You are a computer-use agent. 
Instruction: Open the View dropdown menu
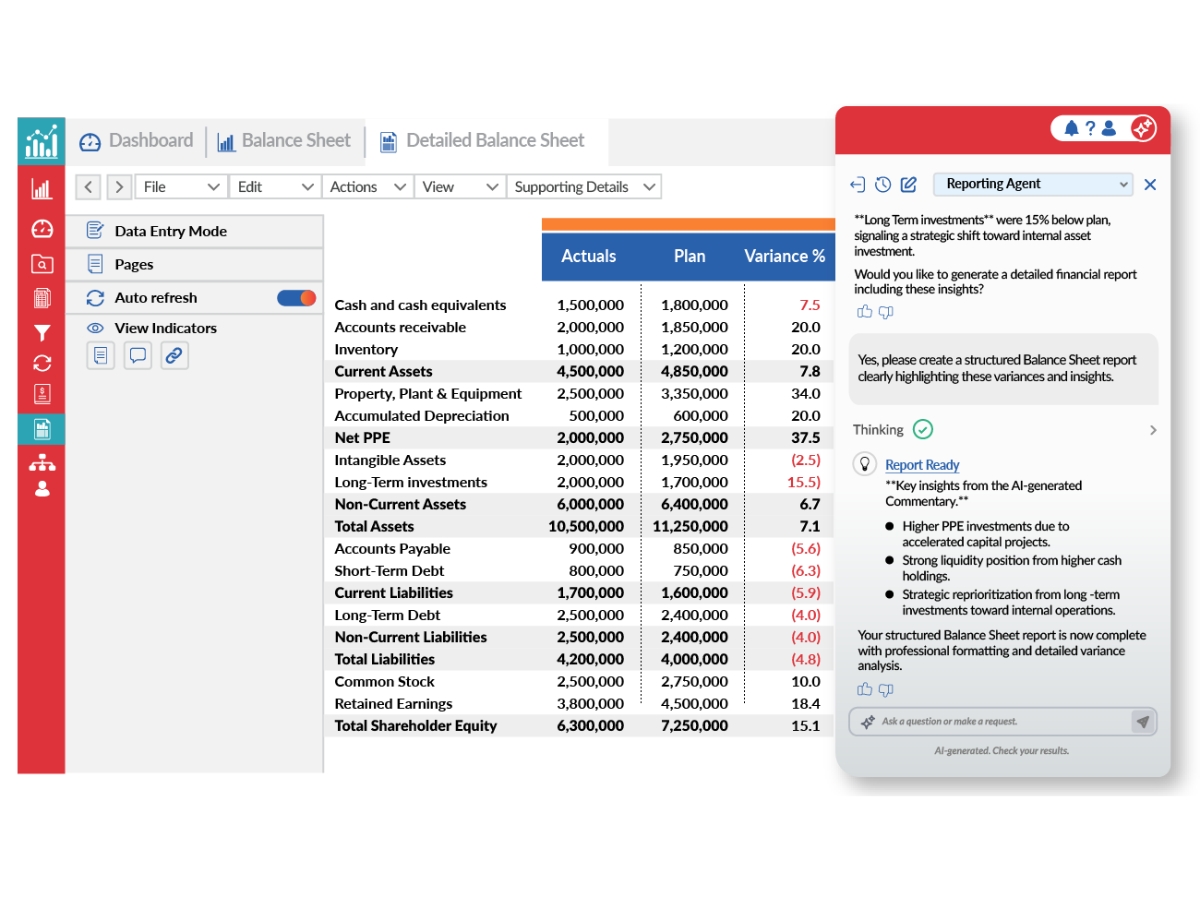pyautogui.click(x=459, y=187)
